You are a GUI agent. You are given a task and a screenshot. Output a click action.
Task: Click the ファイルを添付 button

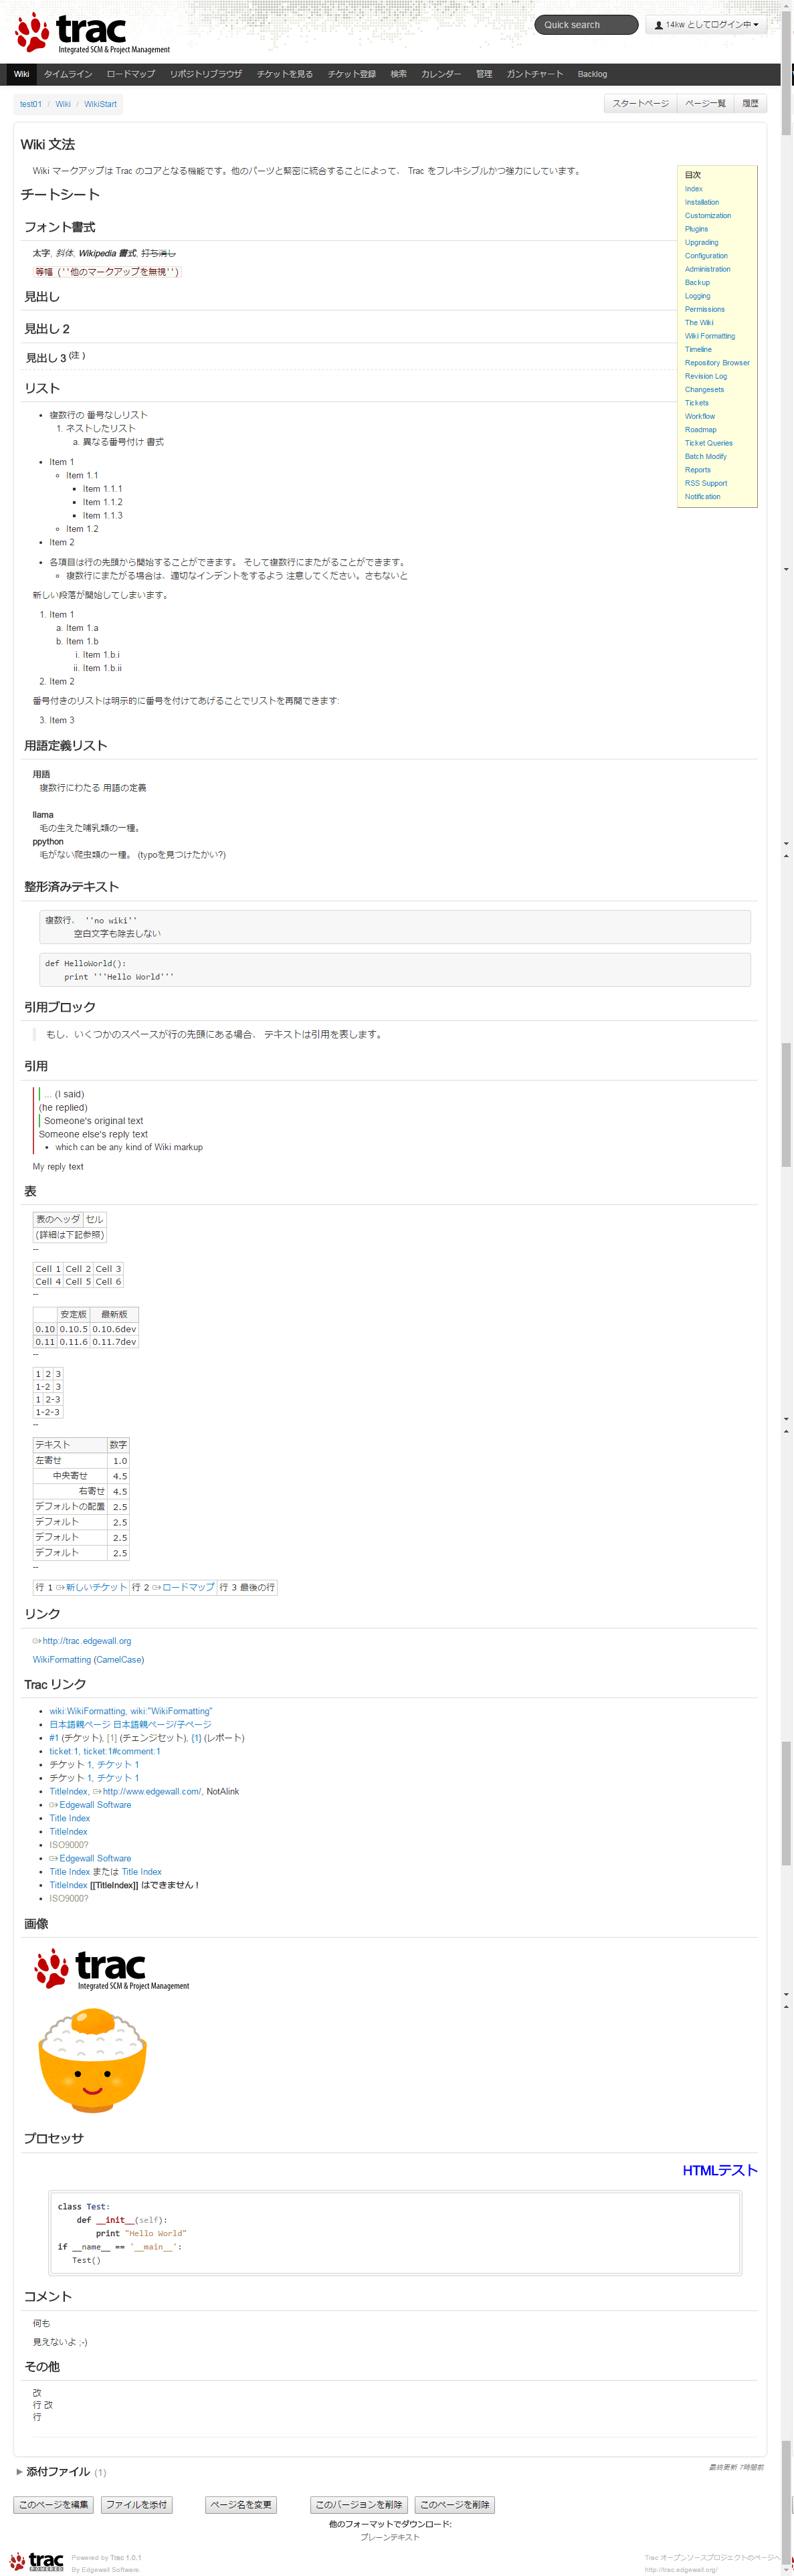pos(136,2505)
